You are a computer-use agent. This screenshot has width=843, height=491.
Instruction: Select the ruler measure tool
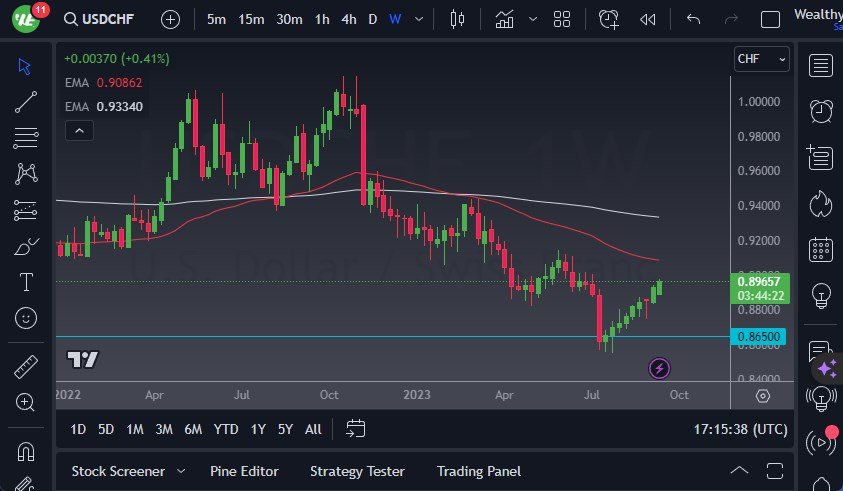coord(26,367)
